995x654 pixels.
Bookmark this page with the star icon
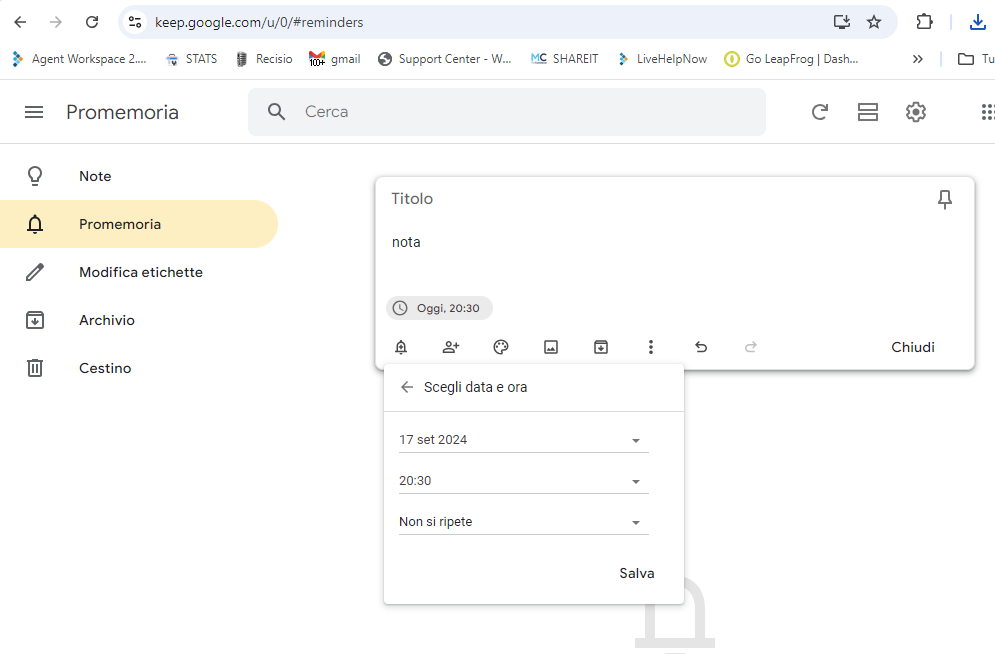coord(874,22)
